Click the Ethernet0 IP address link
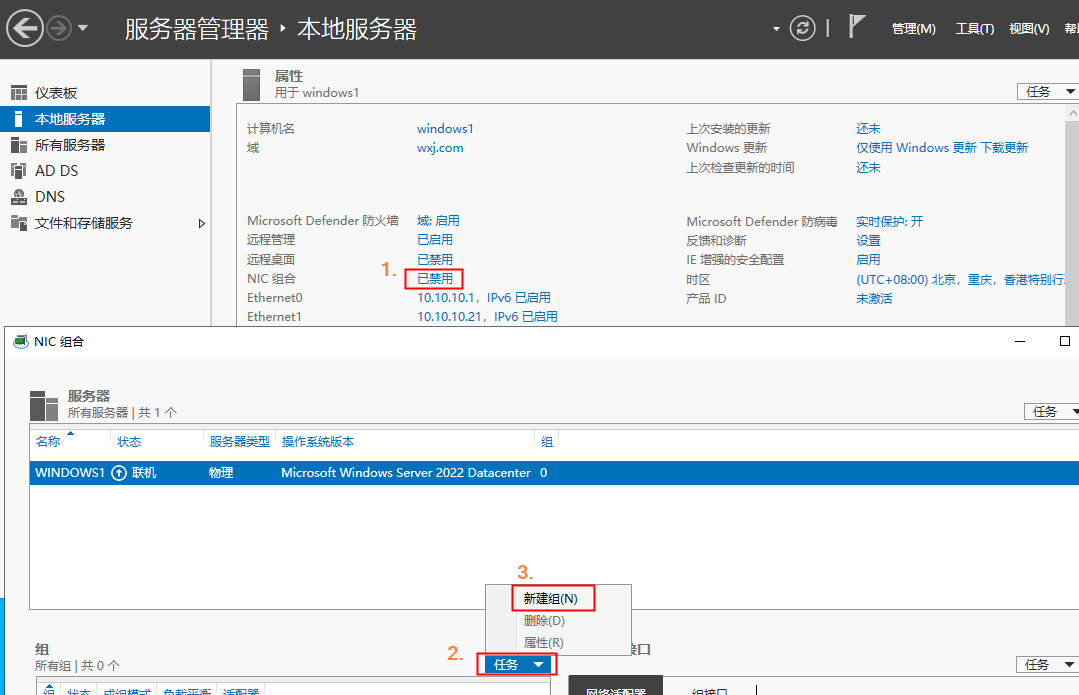This screenshot has height=695, width=1079. click(x=483, y=297)
